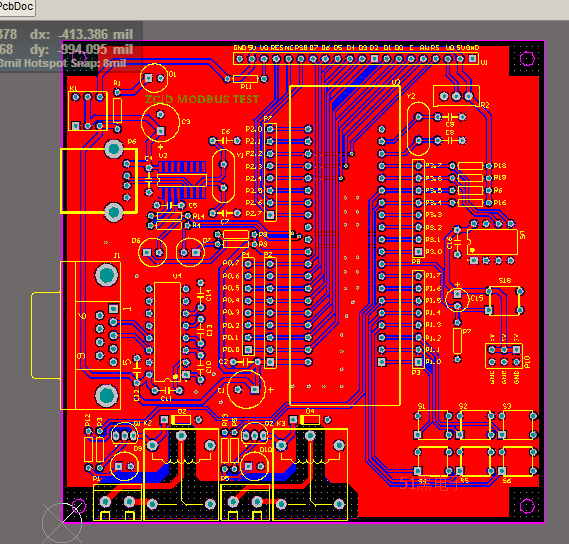Select LED D7
569x544 pixels.
coord(190,252)
